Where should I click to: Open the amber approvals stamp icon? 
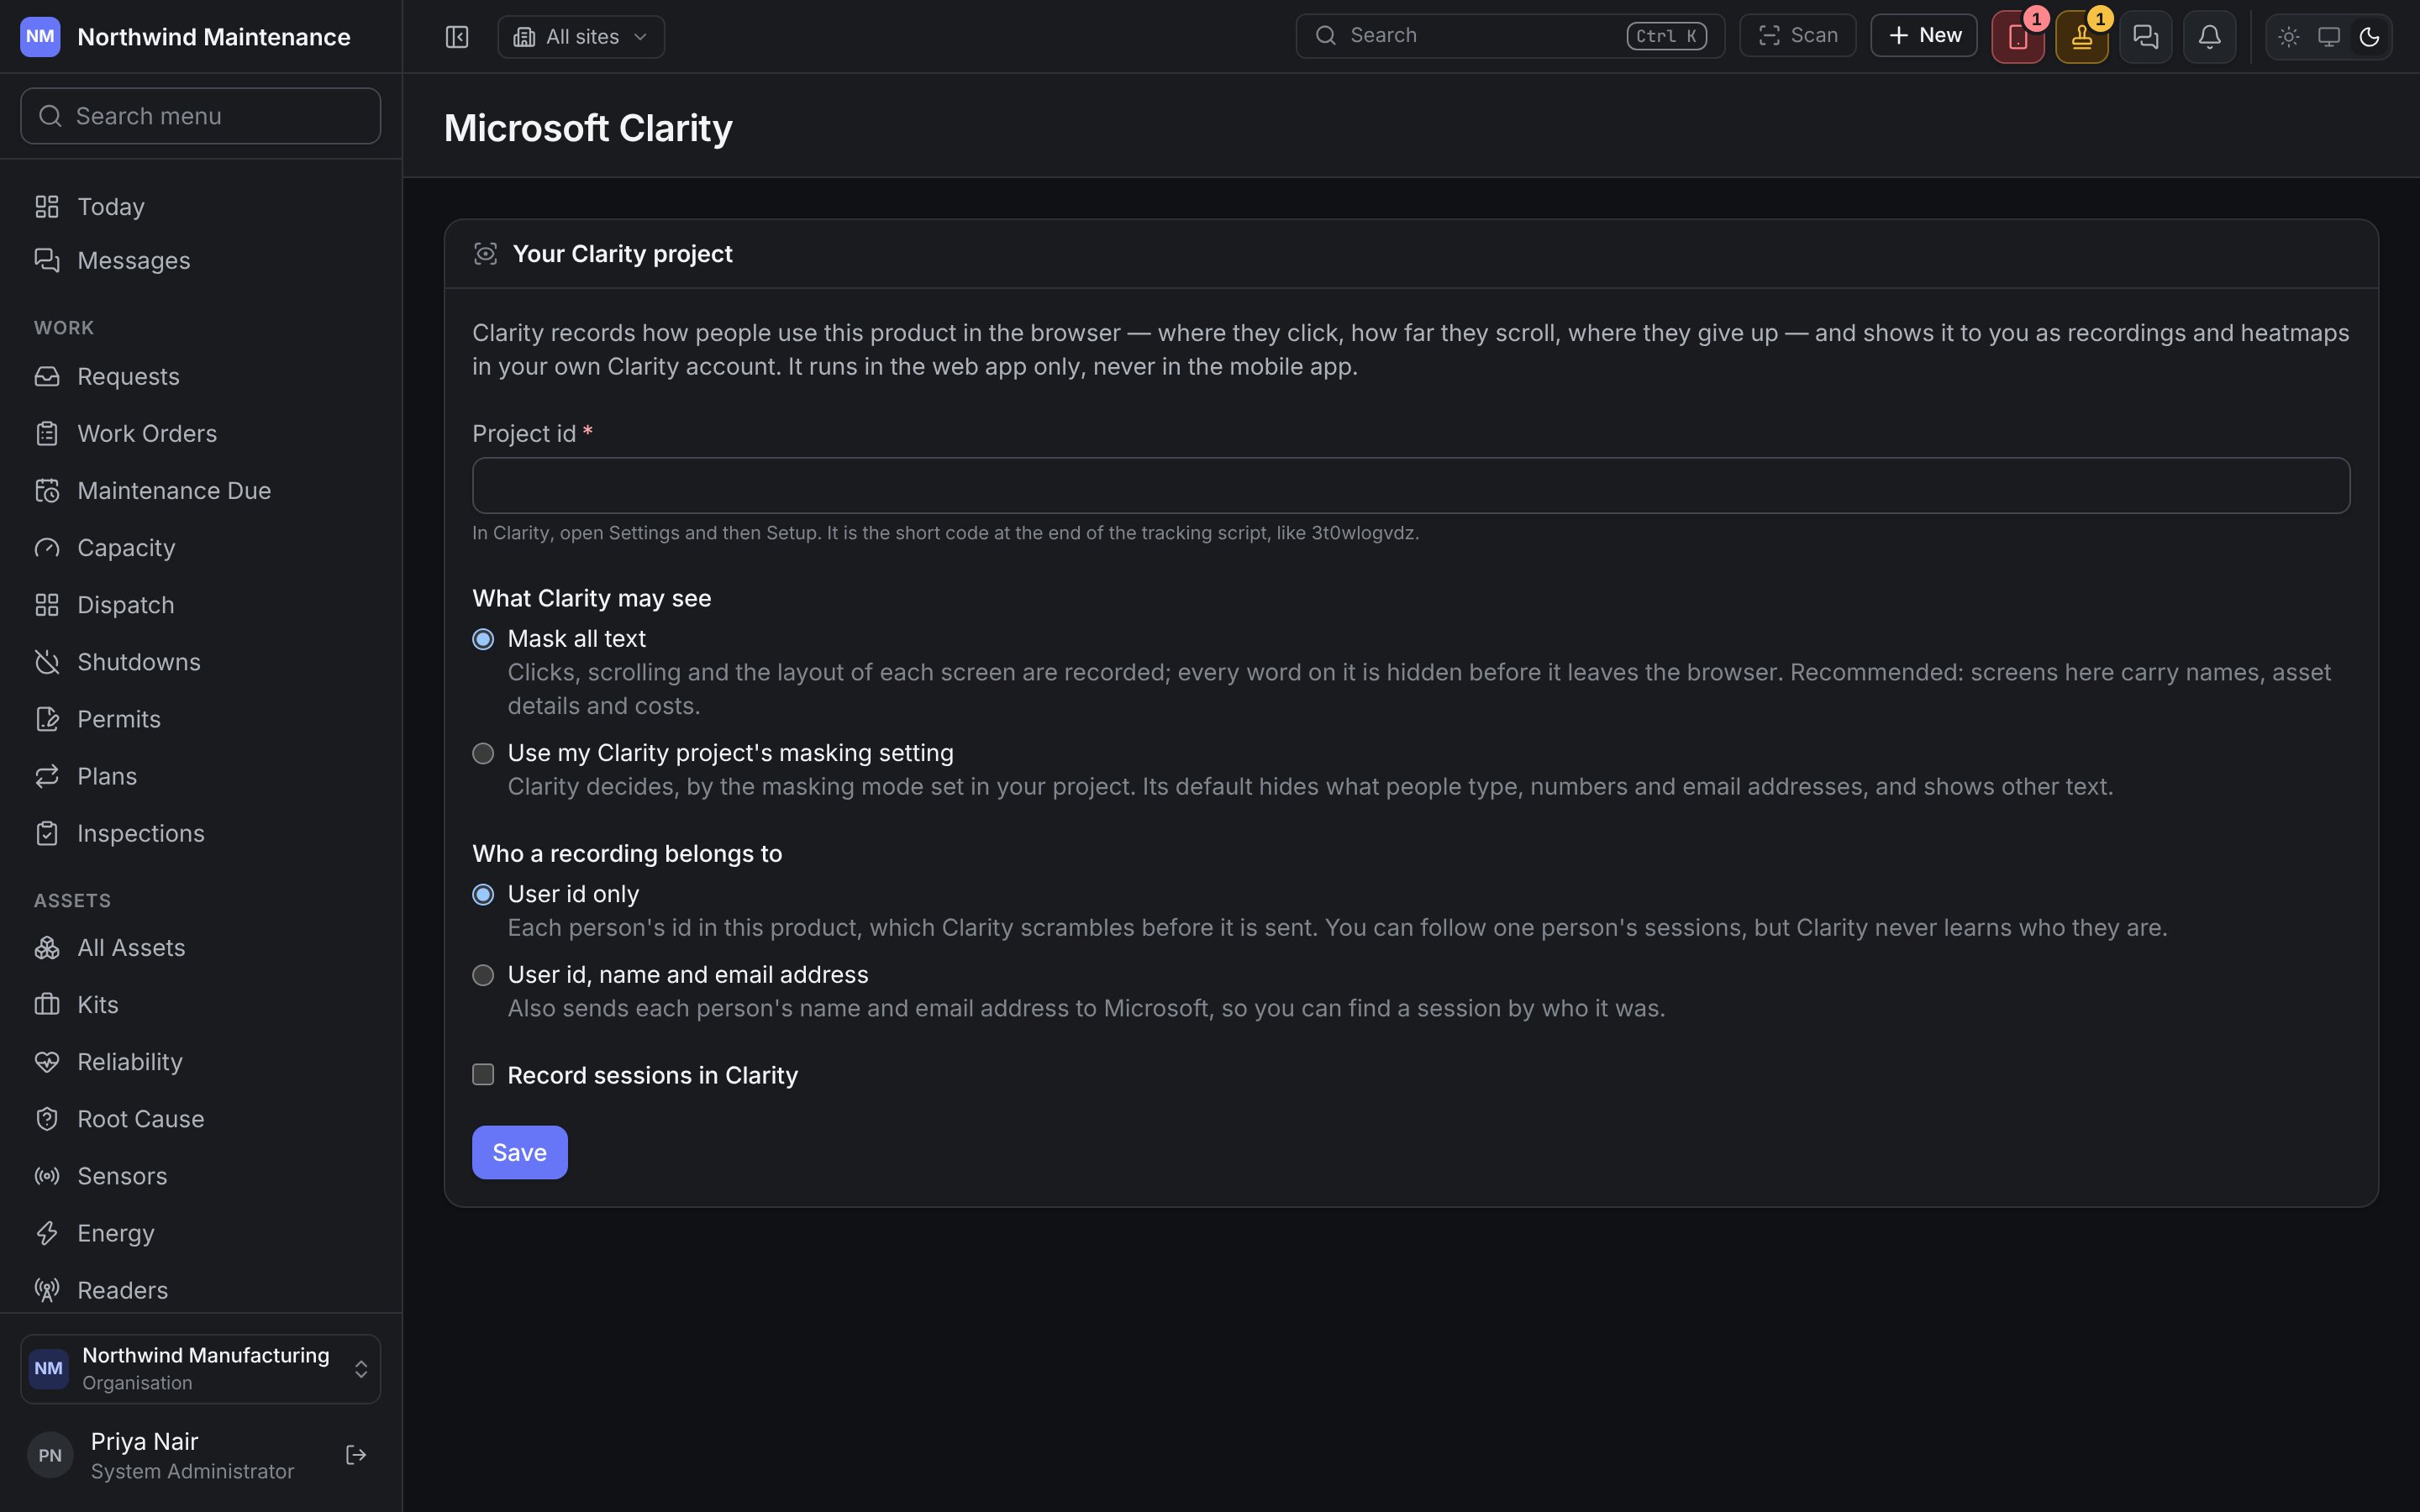click(x=2082, y=37)
